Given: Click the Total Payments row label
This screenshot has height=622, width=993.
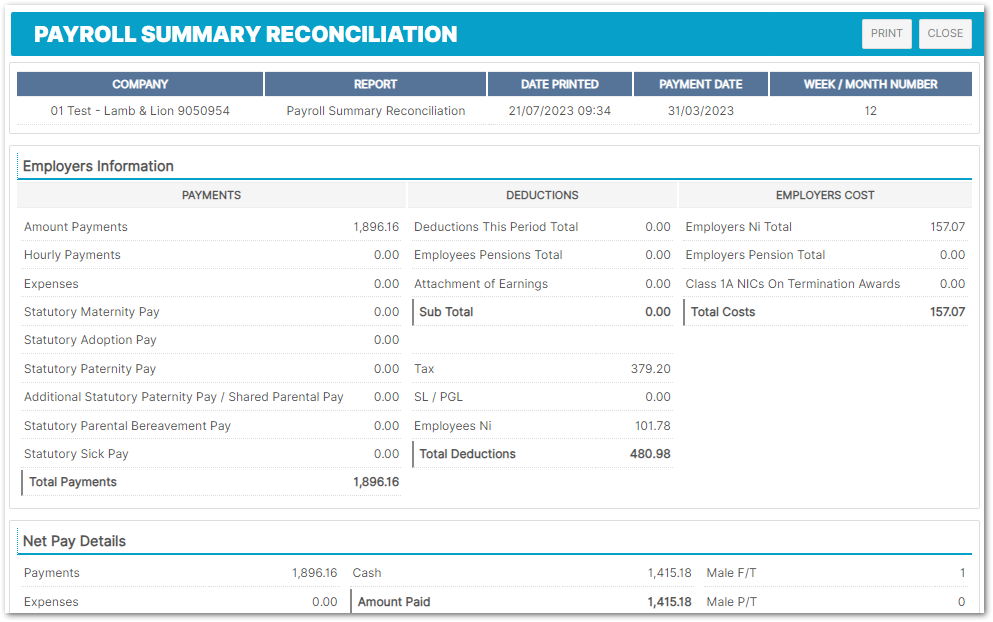Looking at the screenshot, I should coord(73,482).
